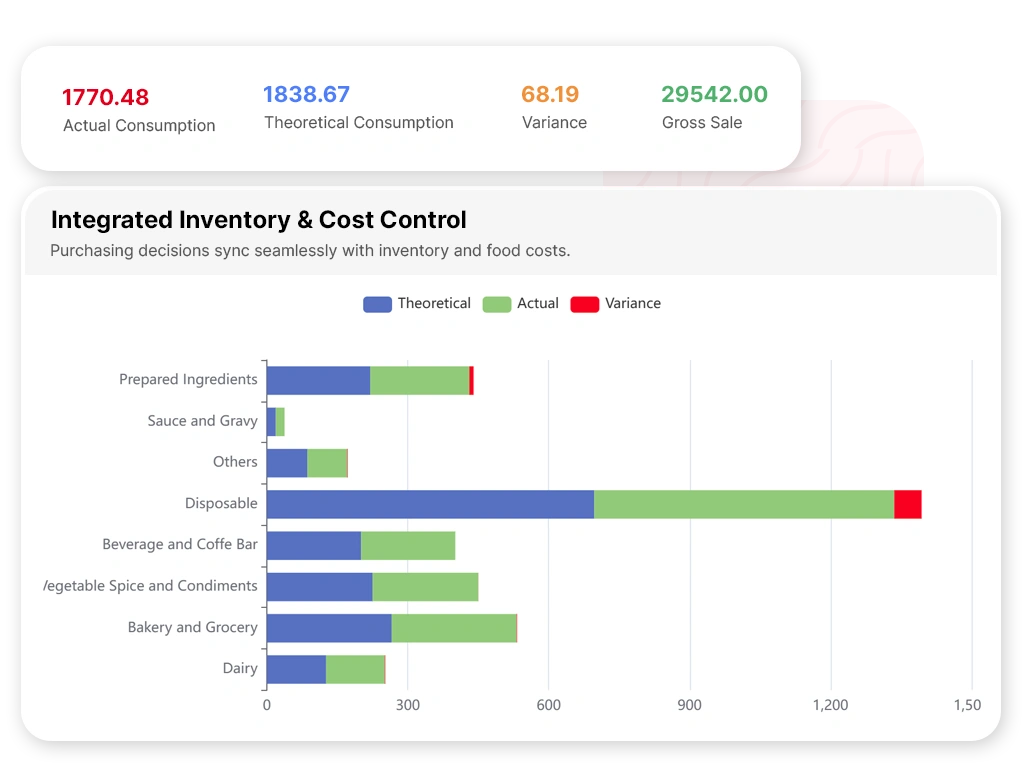Screen dimensions: 1024x768
Task: Click Prepared Ingredients blue bar segment
Action: 319,381
